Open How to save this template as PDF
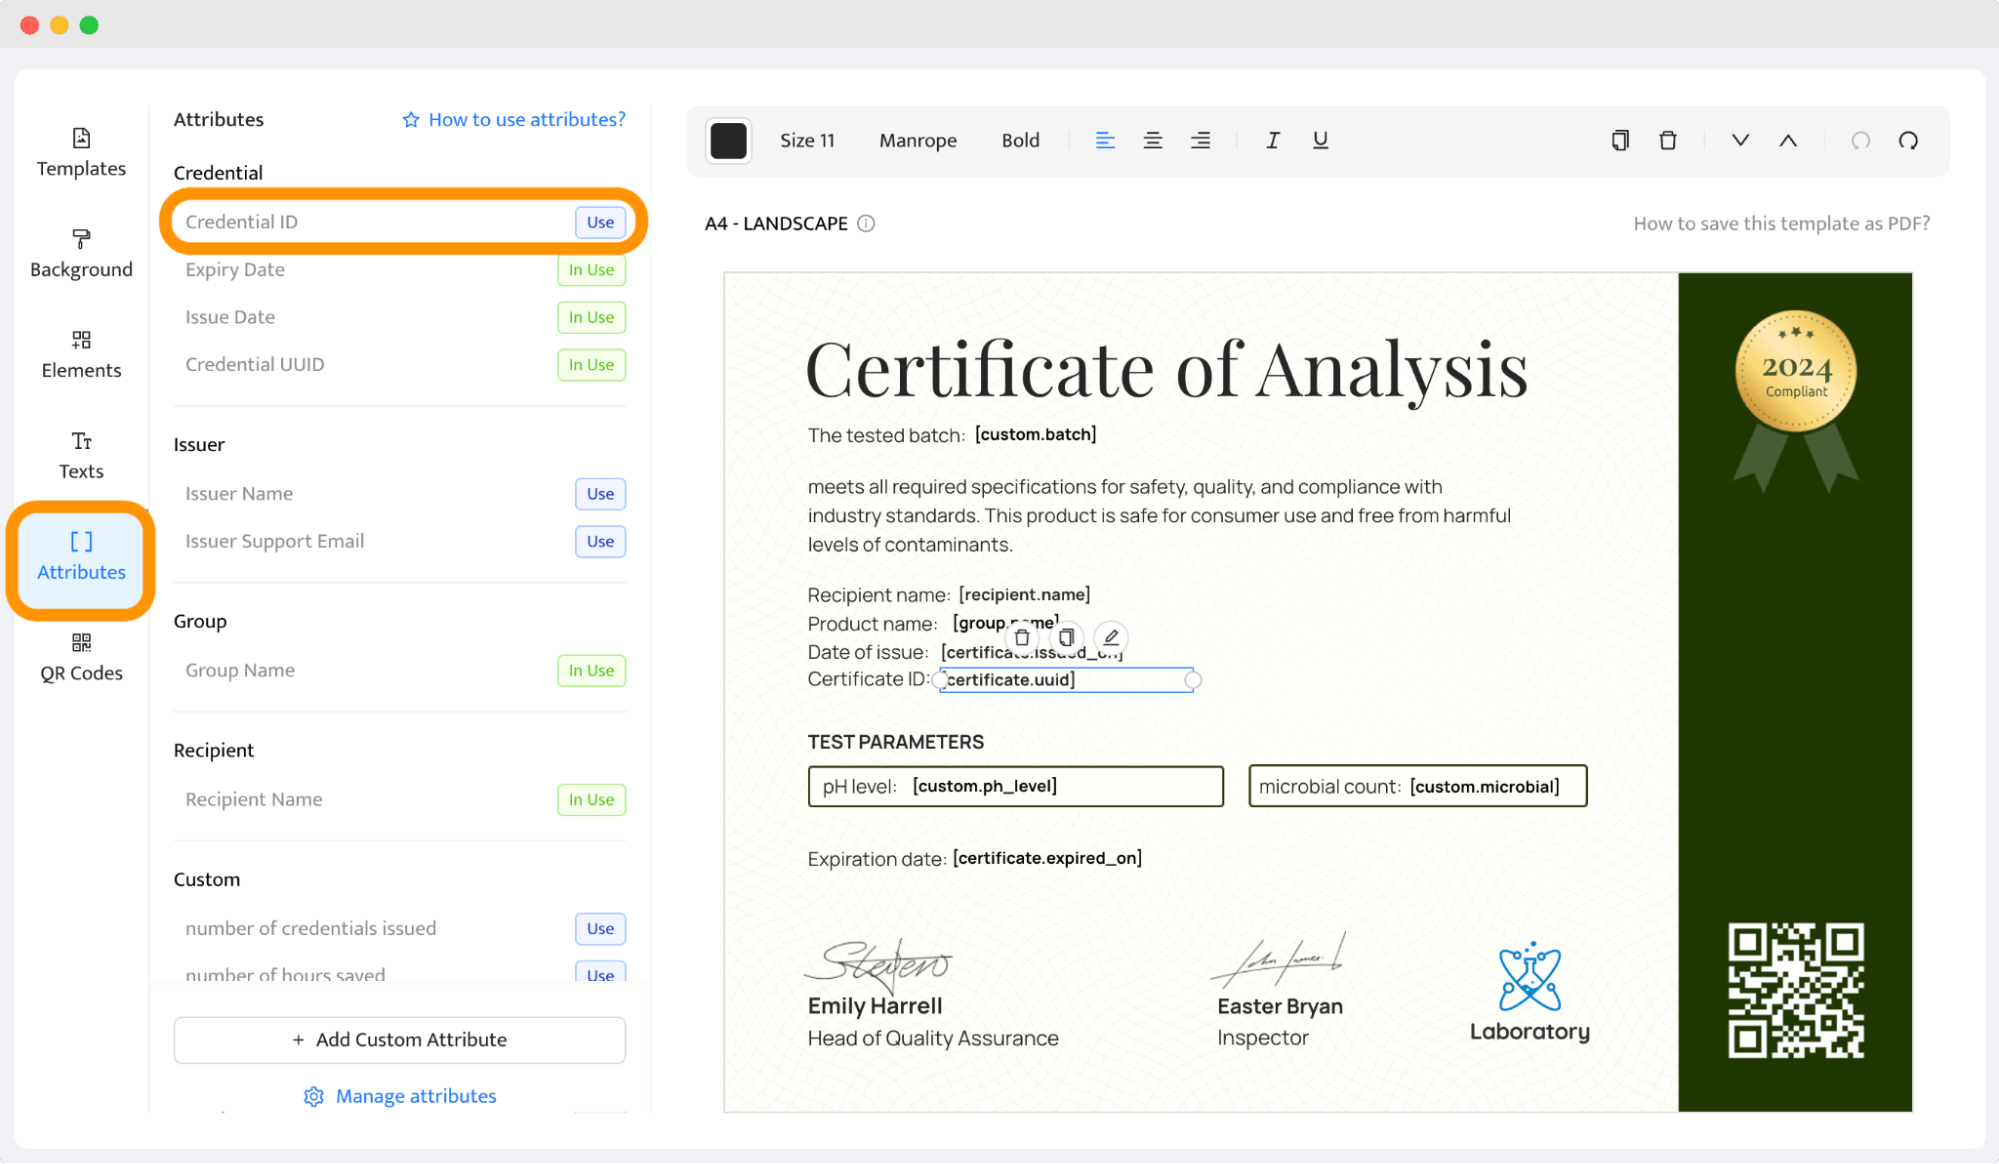The height and width of the screenshot is (1164, 1999). coord(1781,224)
